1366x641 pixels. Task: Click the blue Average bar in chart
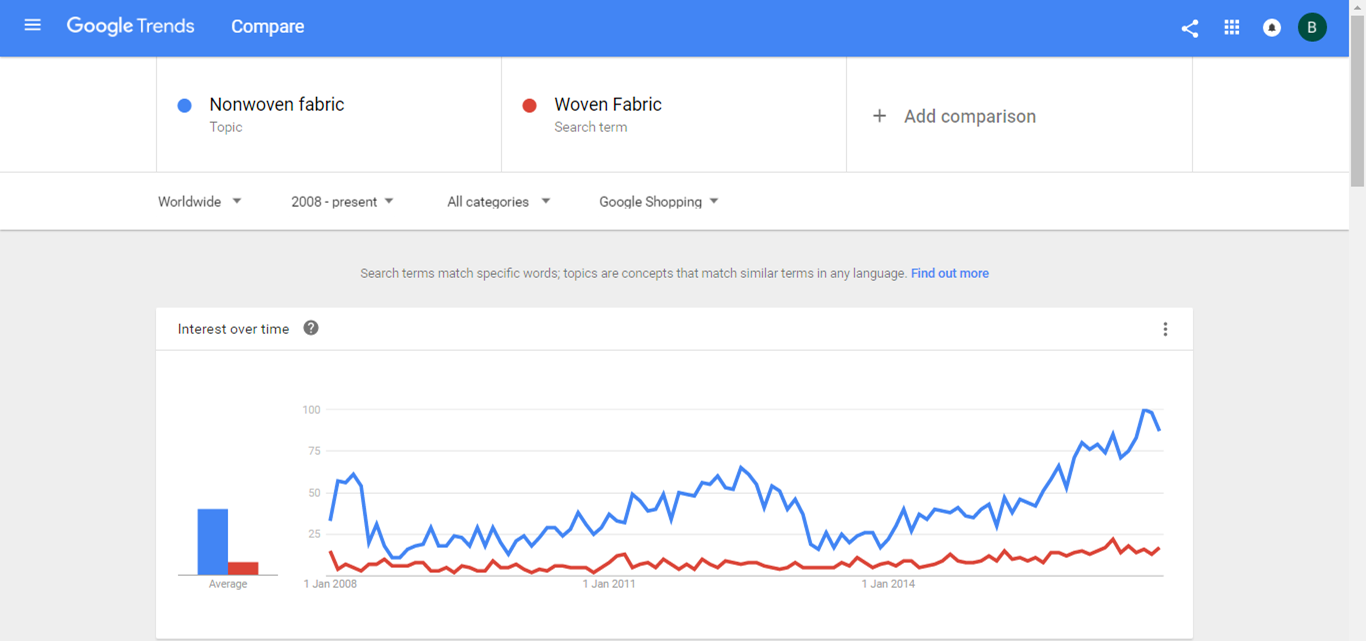pos(213,542)
